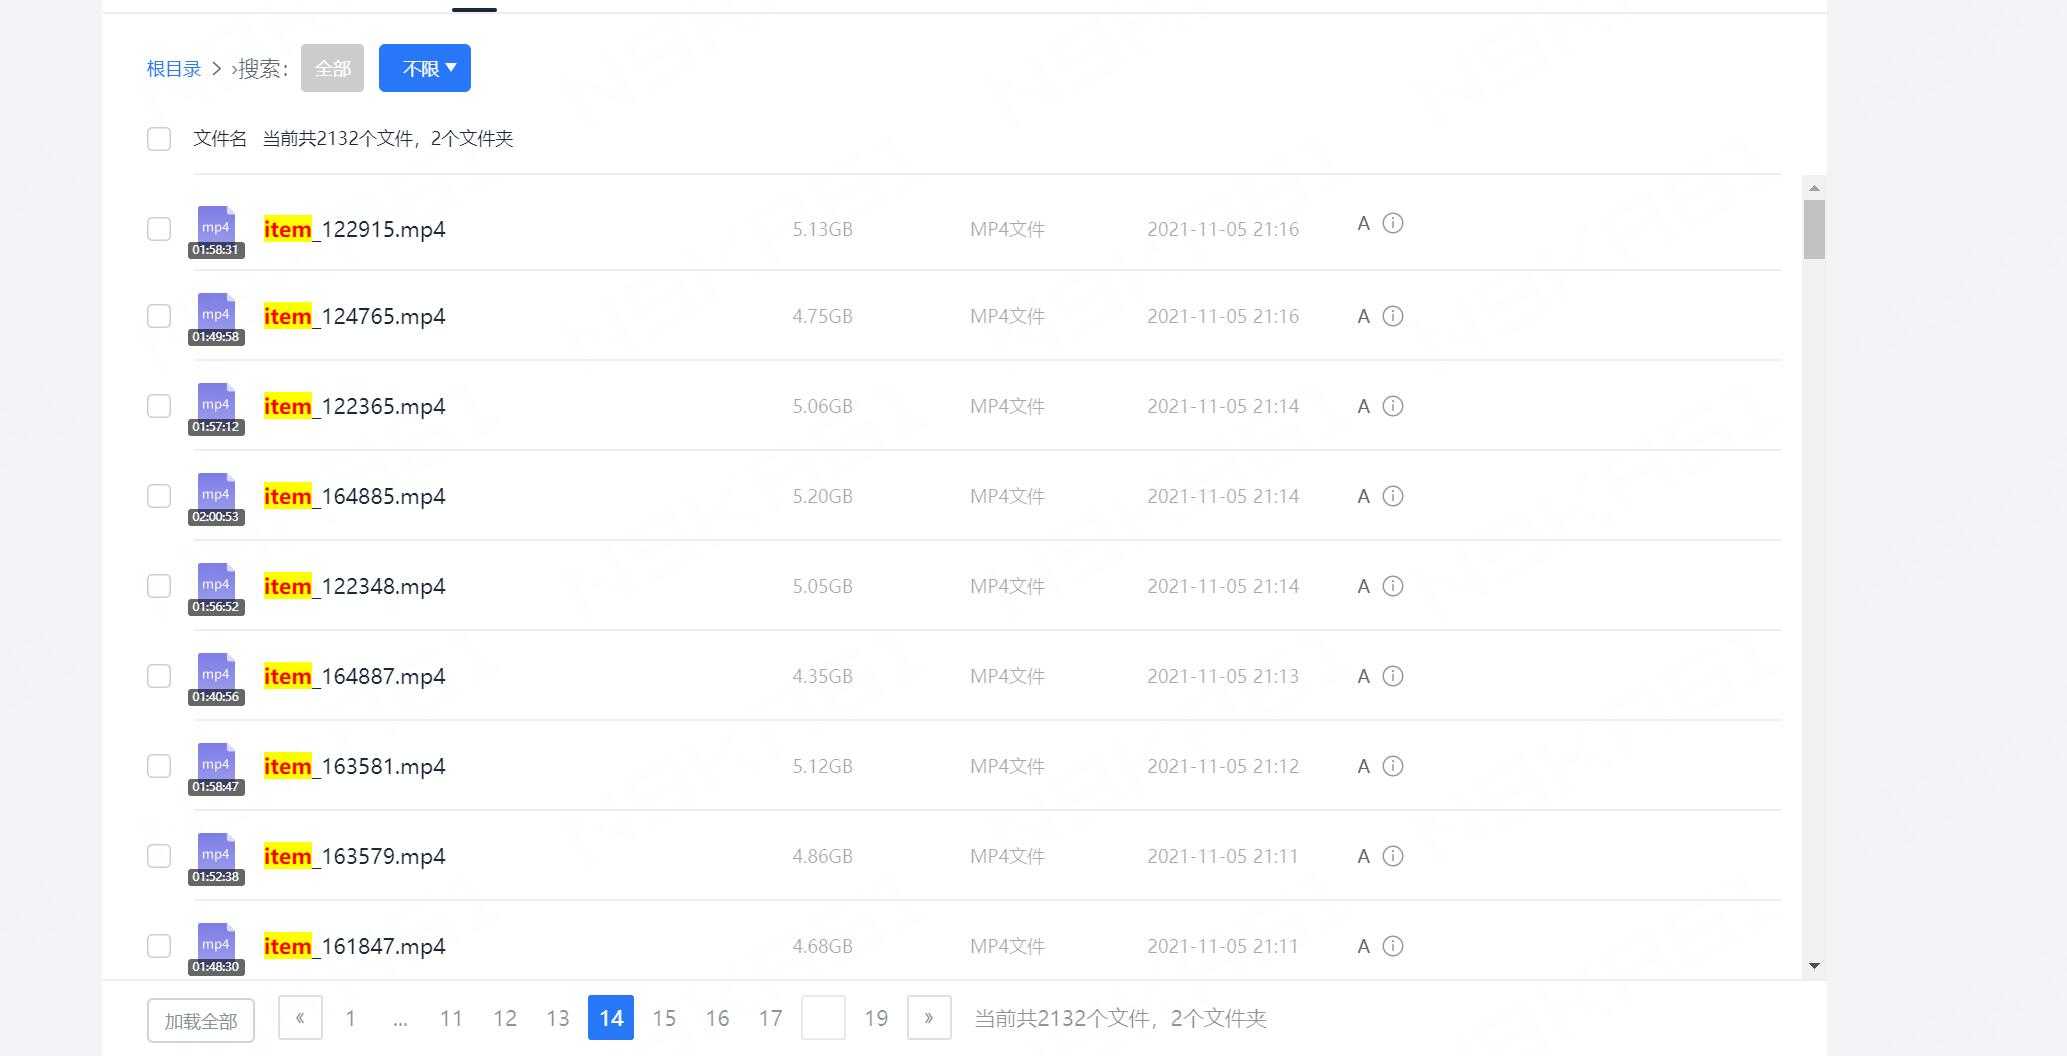
Task: Jump to page 1 in pagination
Action: (350, 1018)
